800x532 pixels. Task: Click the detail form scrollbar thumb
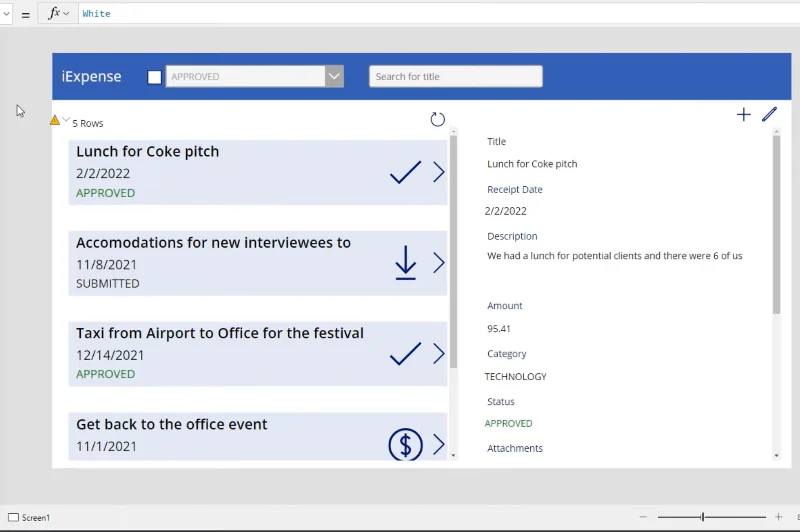point(777,224)
